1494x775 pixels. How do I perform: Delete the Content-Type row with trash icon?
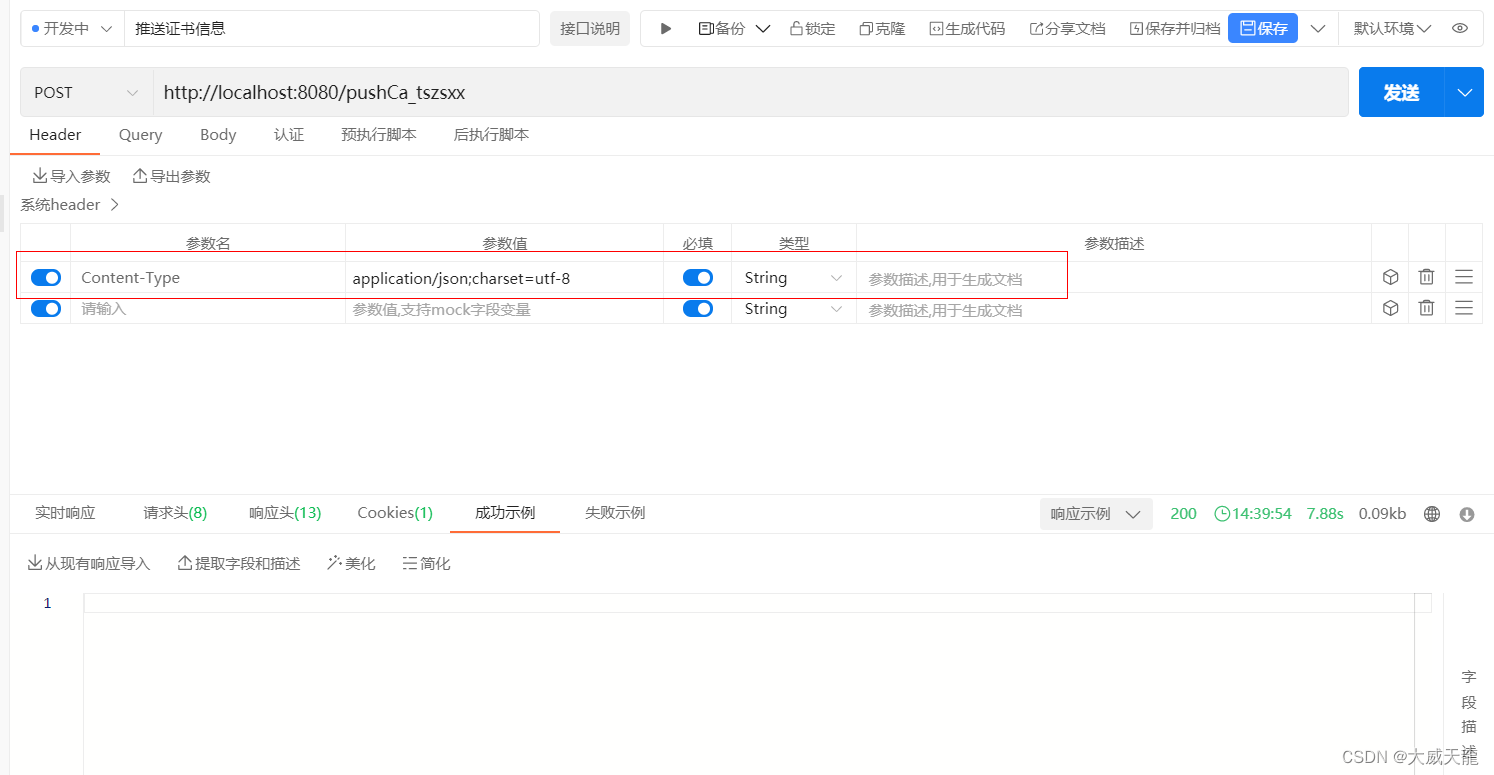1427,277
